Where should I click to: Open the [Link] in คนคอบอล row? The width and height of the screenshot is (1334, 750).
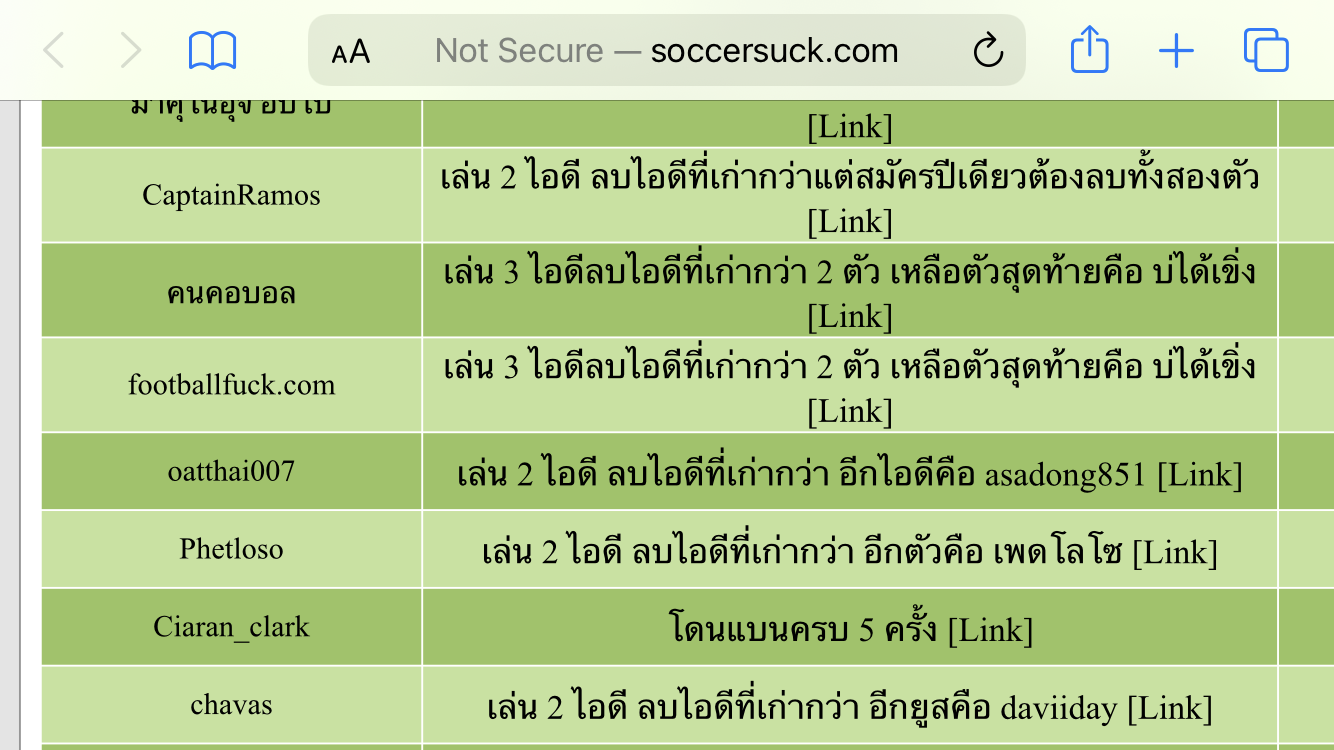(x=849, y=316)
